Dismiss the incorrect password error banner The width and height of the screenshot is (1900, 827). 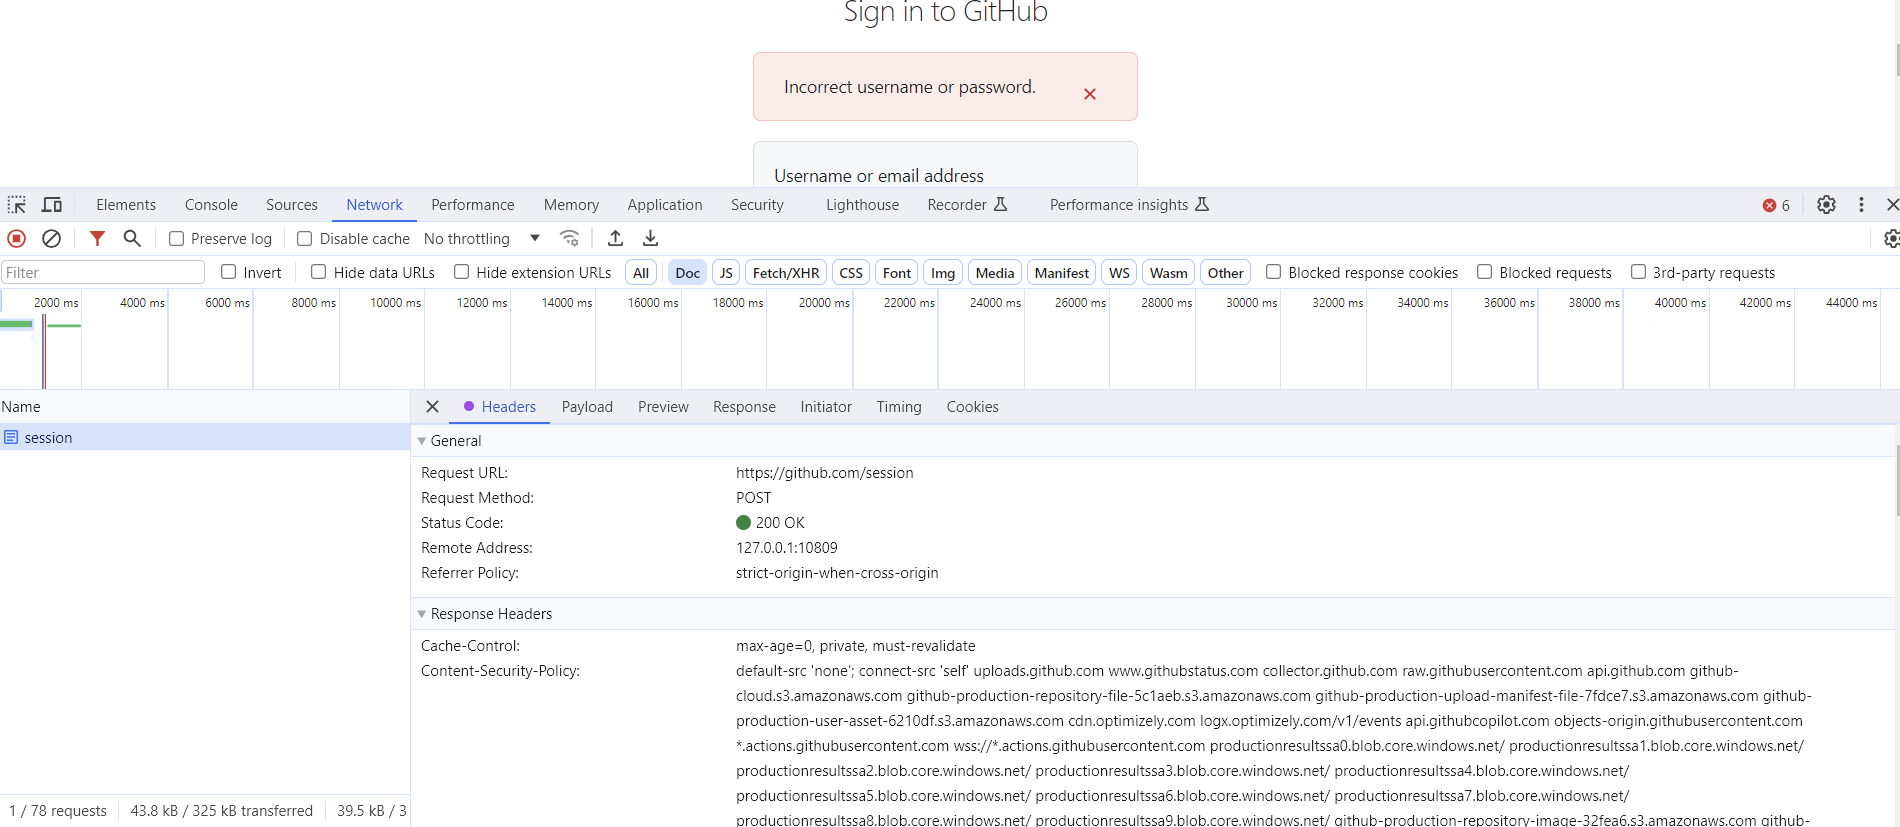coord(1090,94)
